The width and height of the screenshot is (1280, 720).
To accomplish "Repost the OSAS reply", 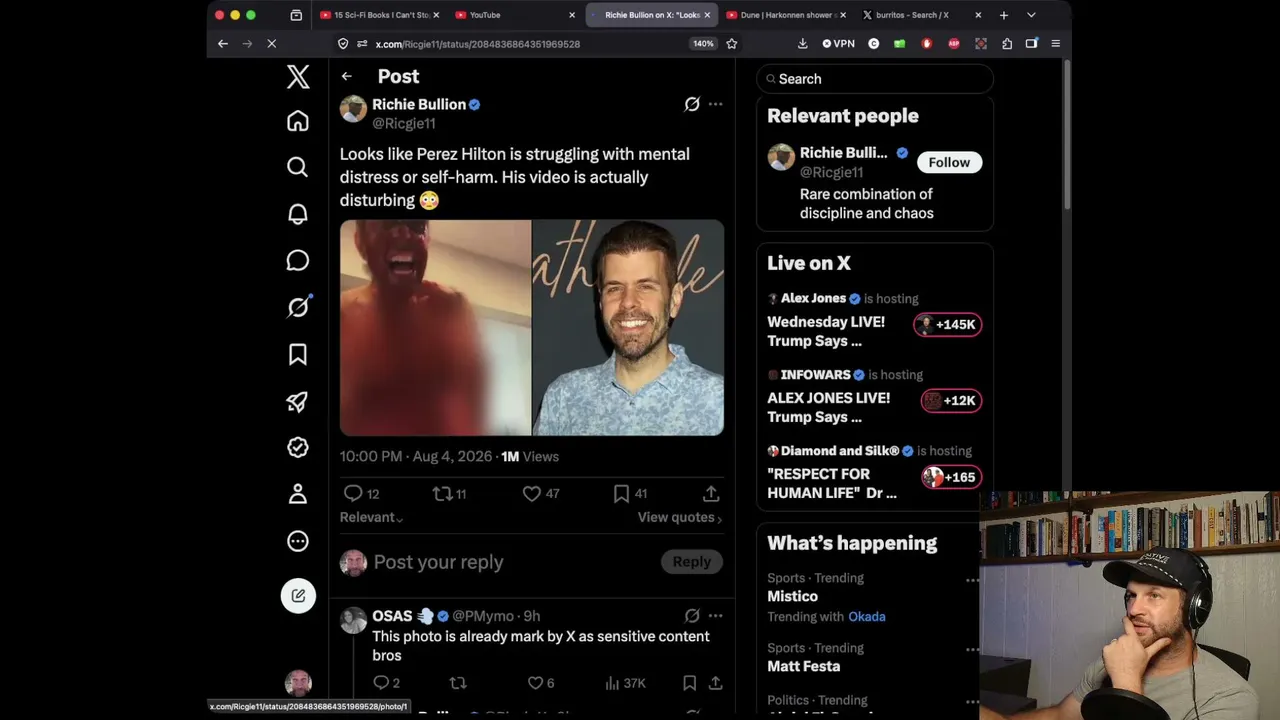I will pos(458,684).
